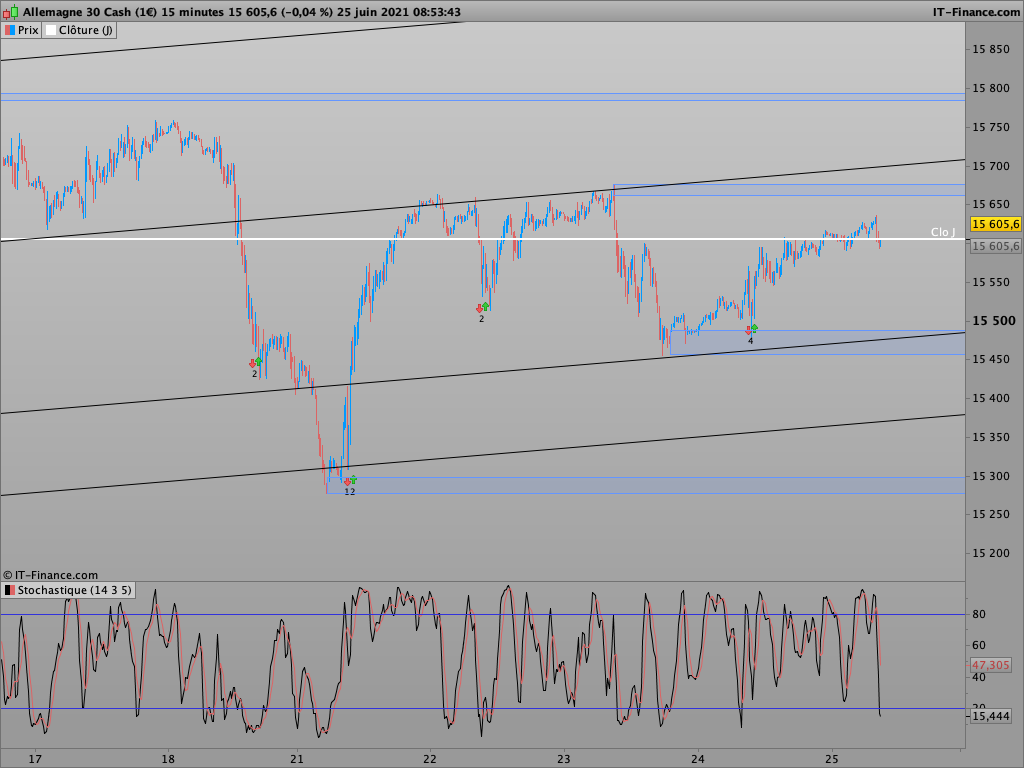
Task: Click the grey 15 605,6 closing price tag
Action: pos(995,246)
